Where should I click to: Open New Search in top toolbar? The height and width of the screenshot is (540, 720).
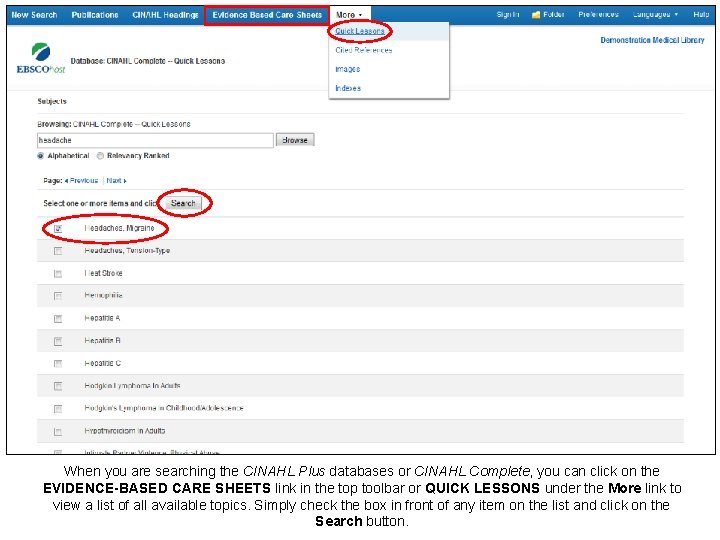[x=34, y=15]
